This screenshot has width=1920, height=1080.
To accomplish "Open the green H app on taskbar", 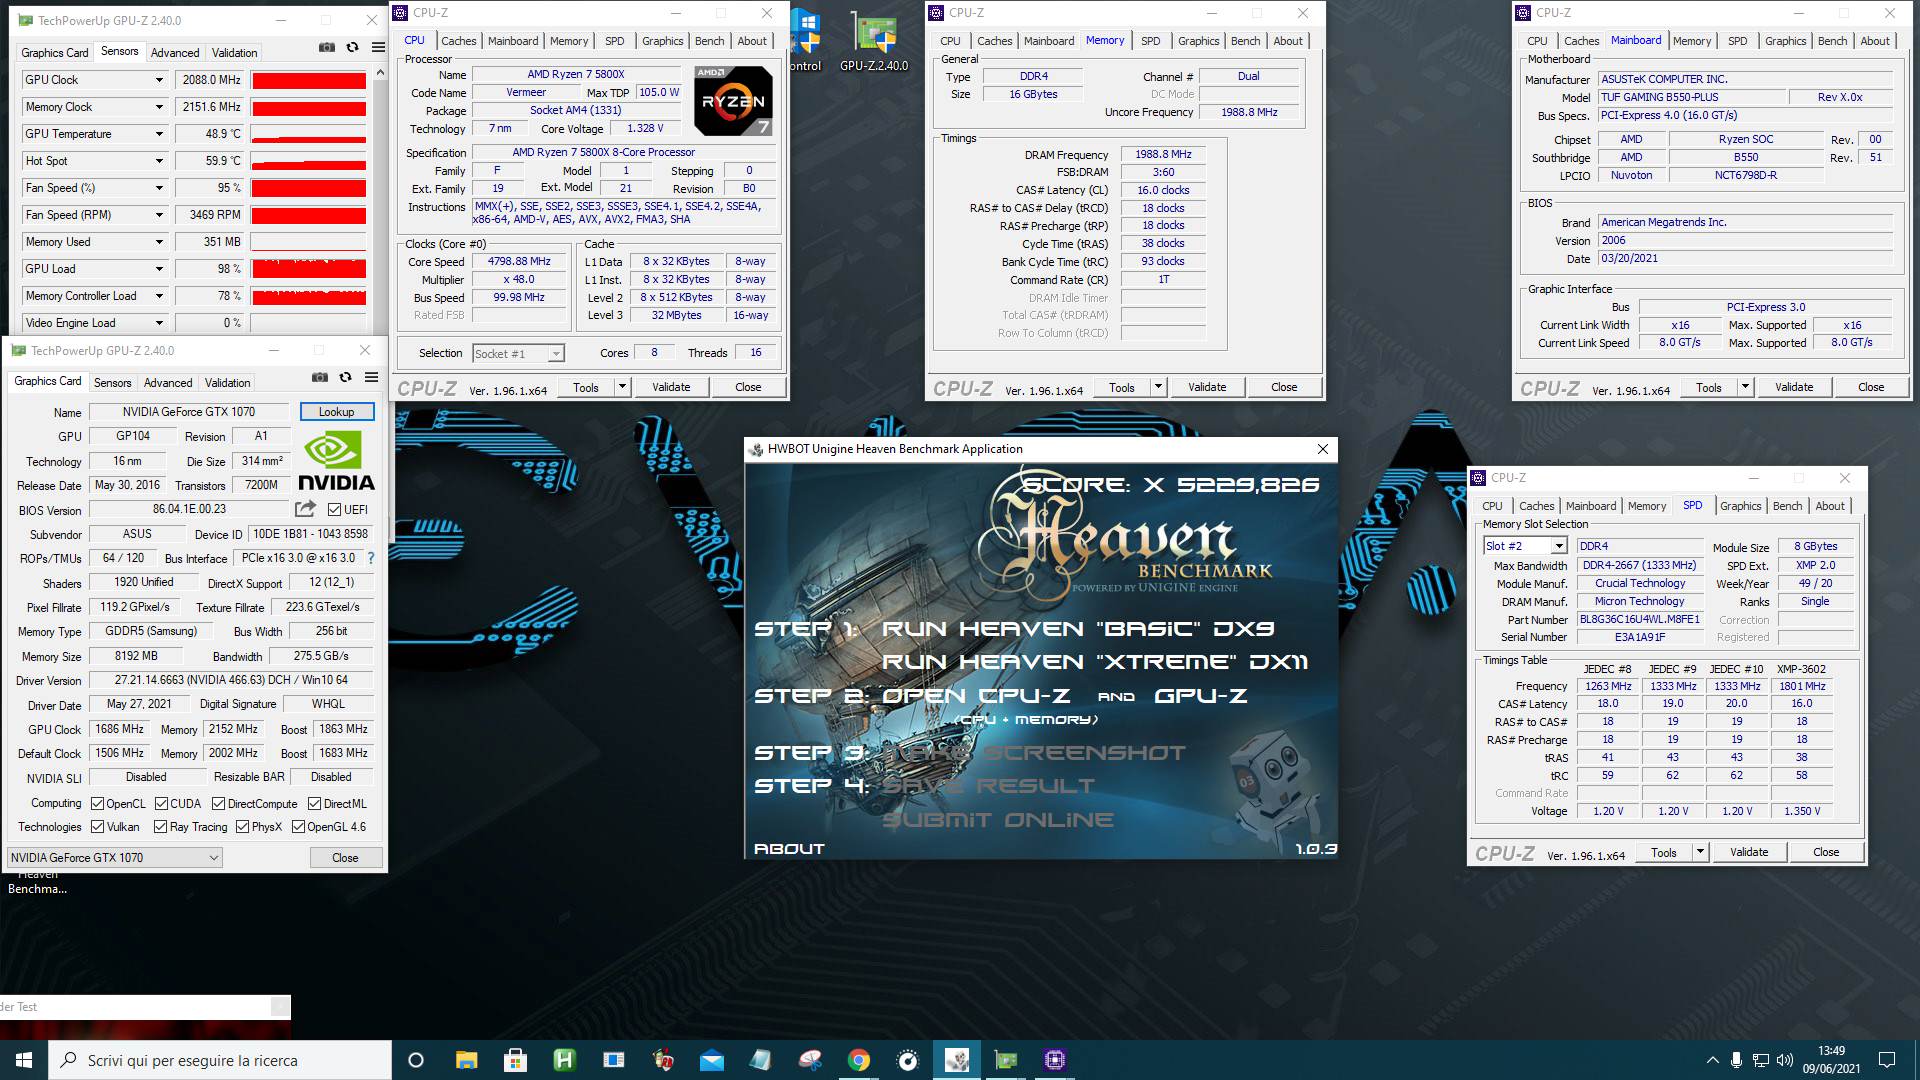I will (x=564, y=1060).
